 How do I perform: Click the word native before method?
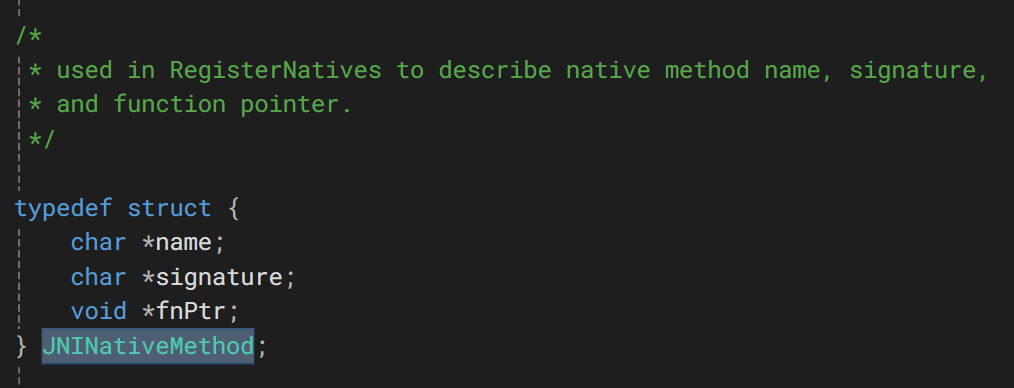pyautogui.click(x=608, y=70)
